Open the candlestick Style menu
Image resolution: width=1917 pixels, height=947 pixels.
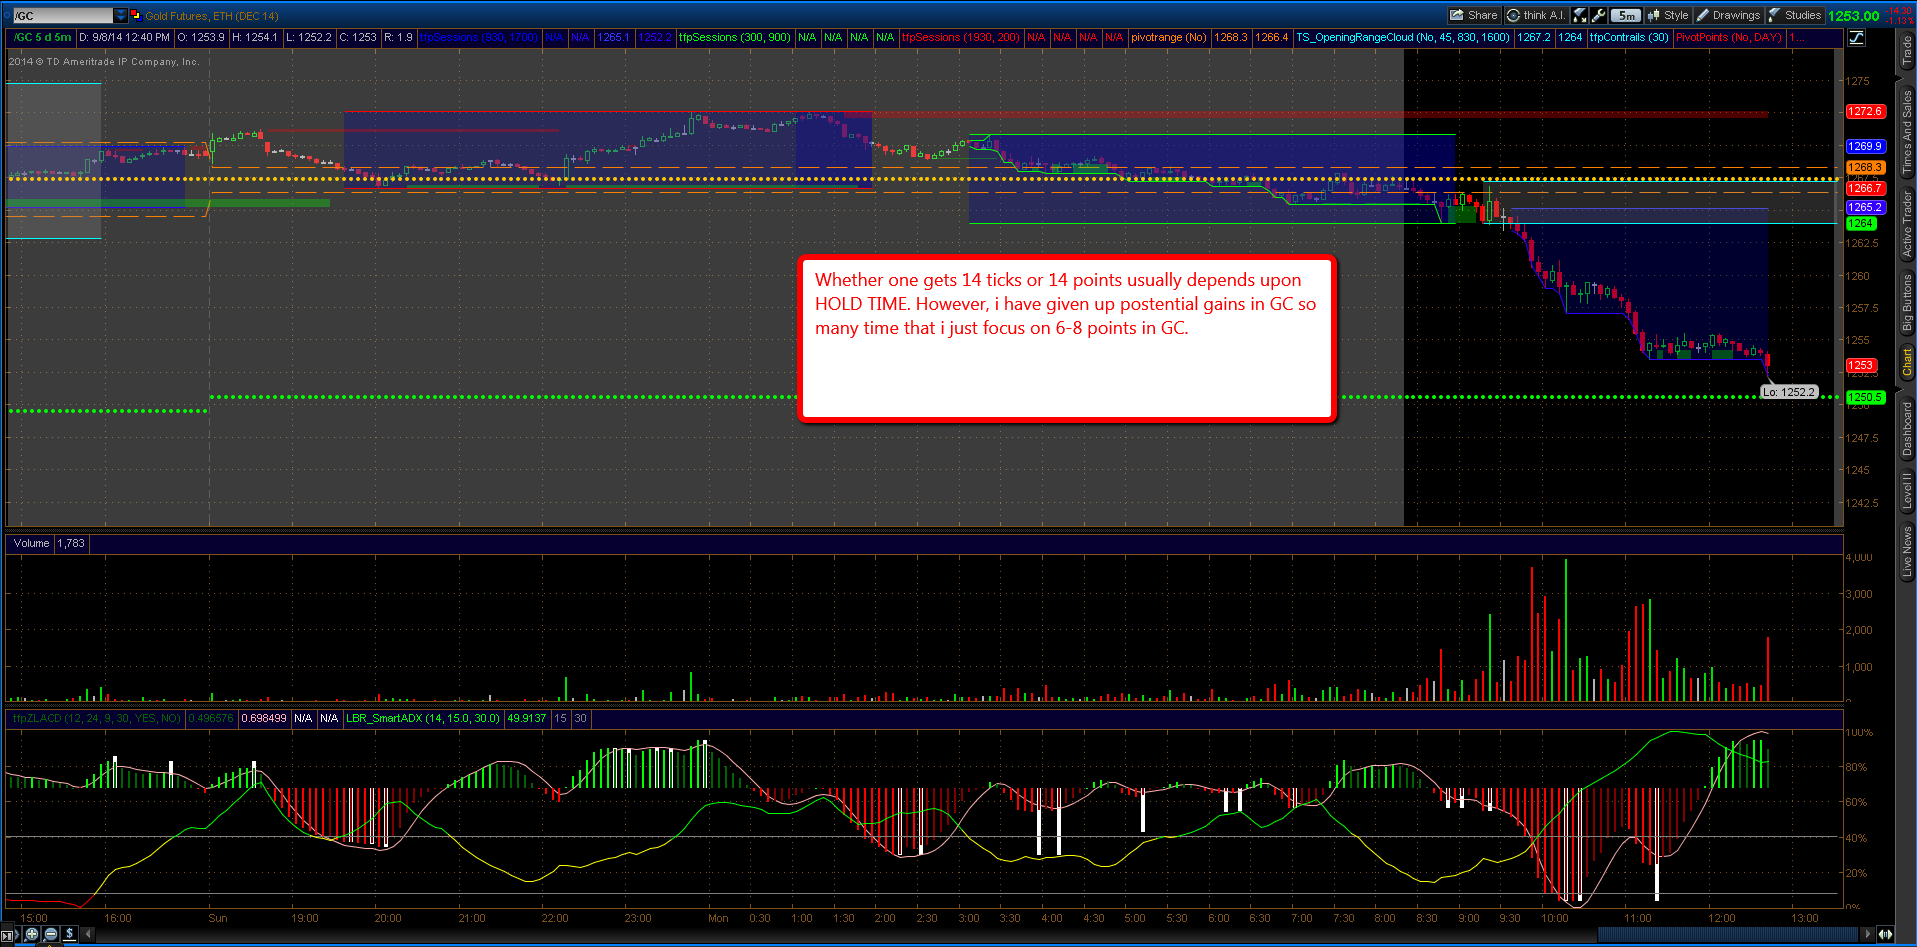(x=1668, y=15)
